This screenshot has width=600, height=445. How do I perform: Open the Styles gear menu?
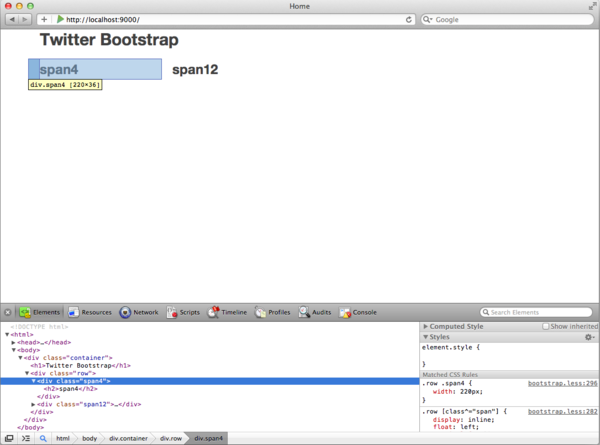[589, 337]
